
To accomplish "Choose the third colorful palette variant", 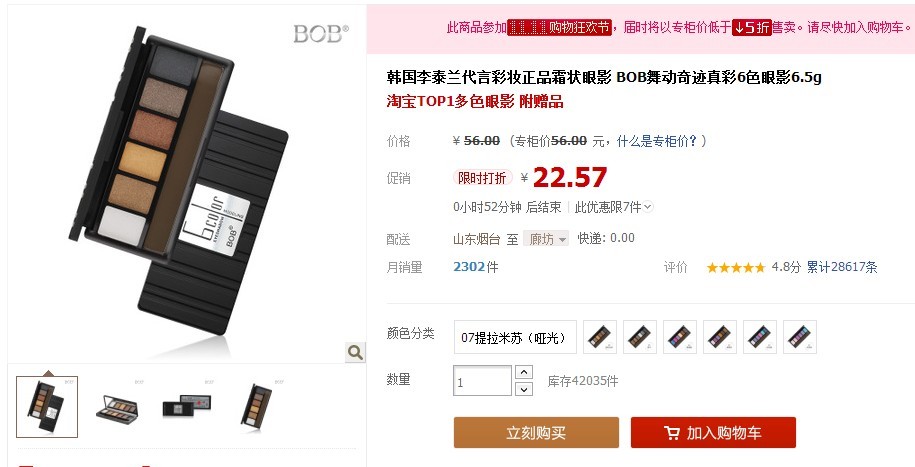I will (x=680, y=337).
